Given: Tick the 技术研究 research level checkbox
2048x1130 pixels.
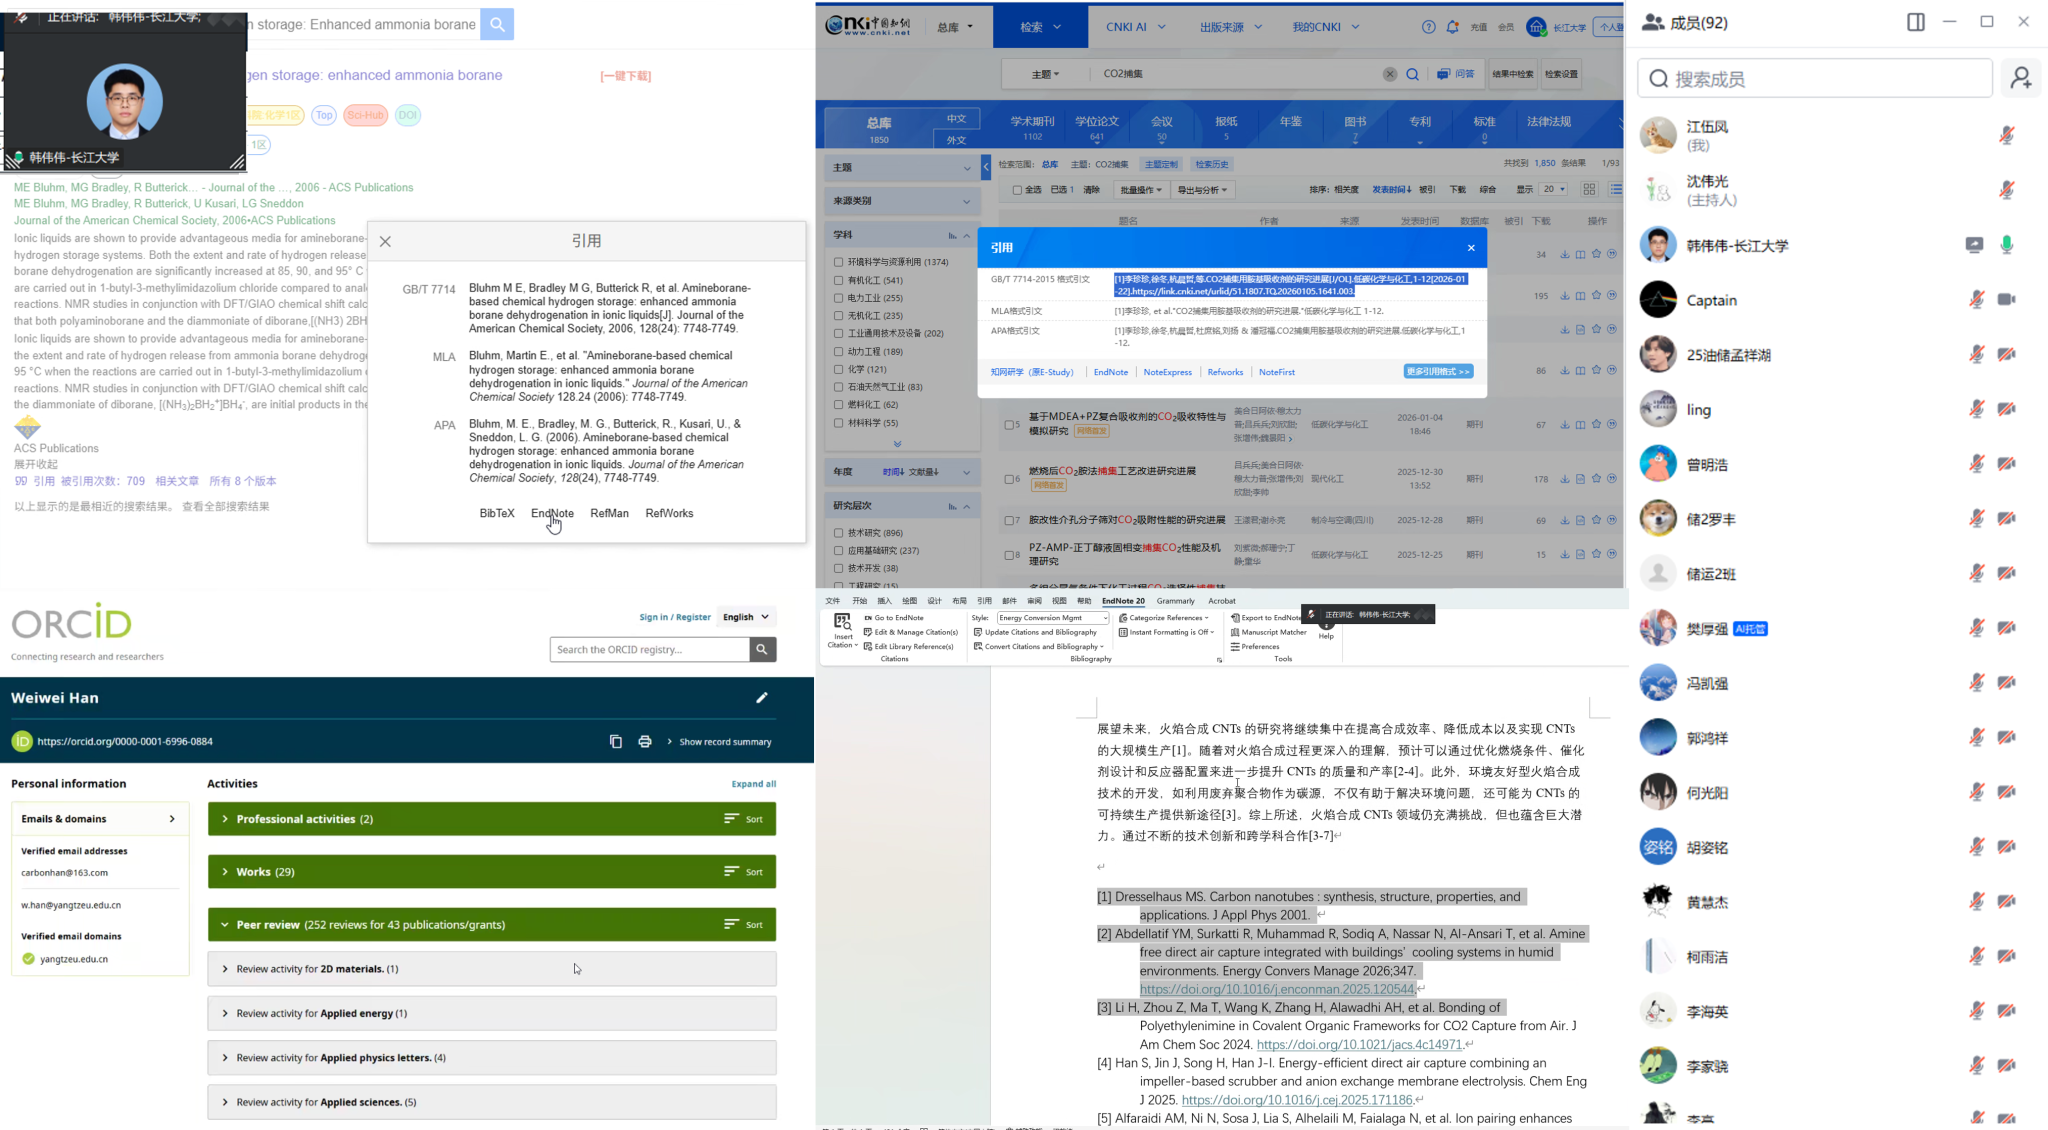Looking at the screenshot, I should (x=838, y=533).
